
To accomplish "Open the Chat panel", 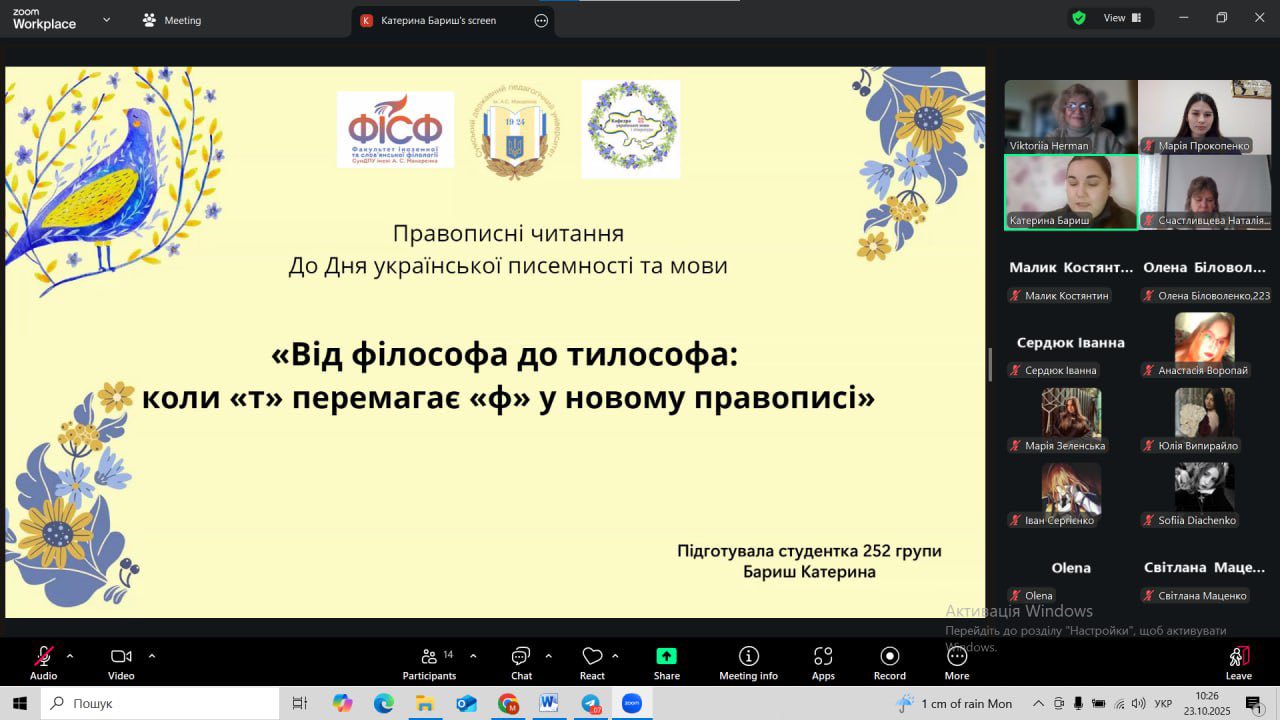I will 521,662.
